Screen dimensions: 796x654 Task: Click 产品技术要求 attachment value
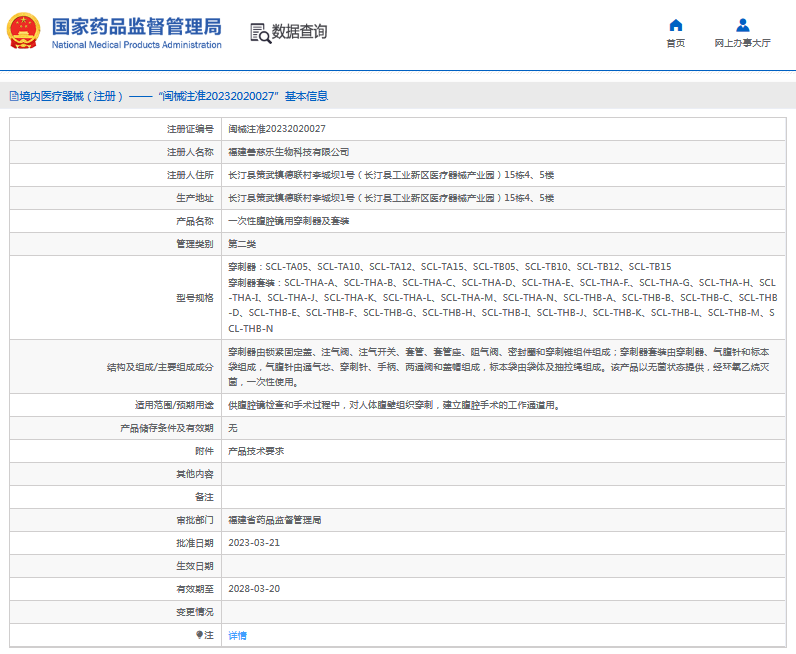coord(256,451)
